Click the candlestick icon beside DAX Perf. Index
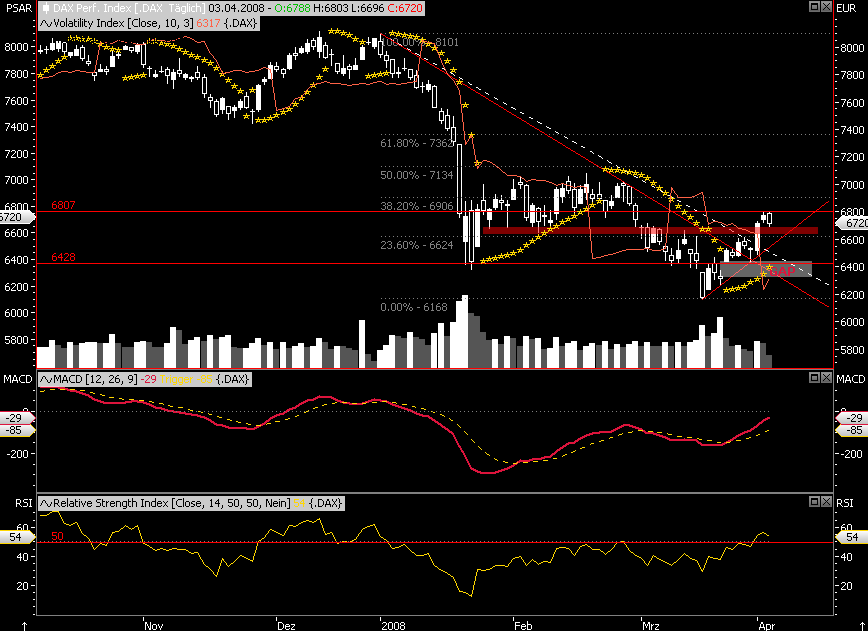The width and height of the screenshot is (868, 631). [x=45, y=8]
